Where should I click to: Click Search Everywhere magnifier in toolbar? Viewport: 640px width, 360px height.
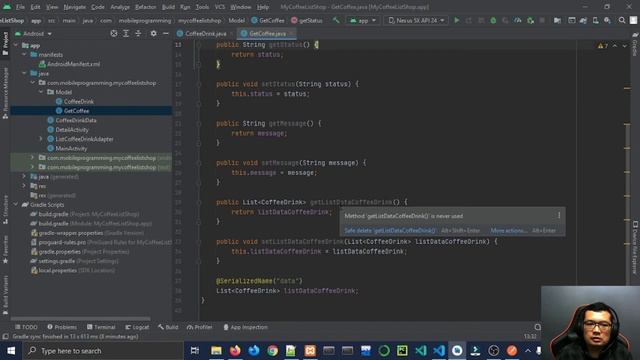point(622,20)
